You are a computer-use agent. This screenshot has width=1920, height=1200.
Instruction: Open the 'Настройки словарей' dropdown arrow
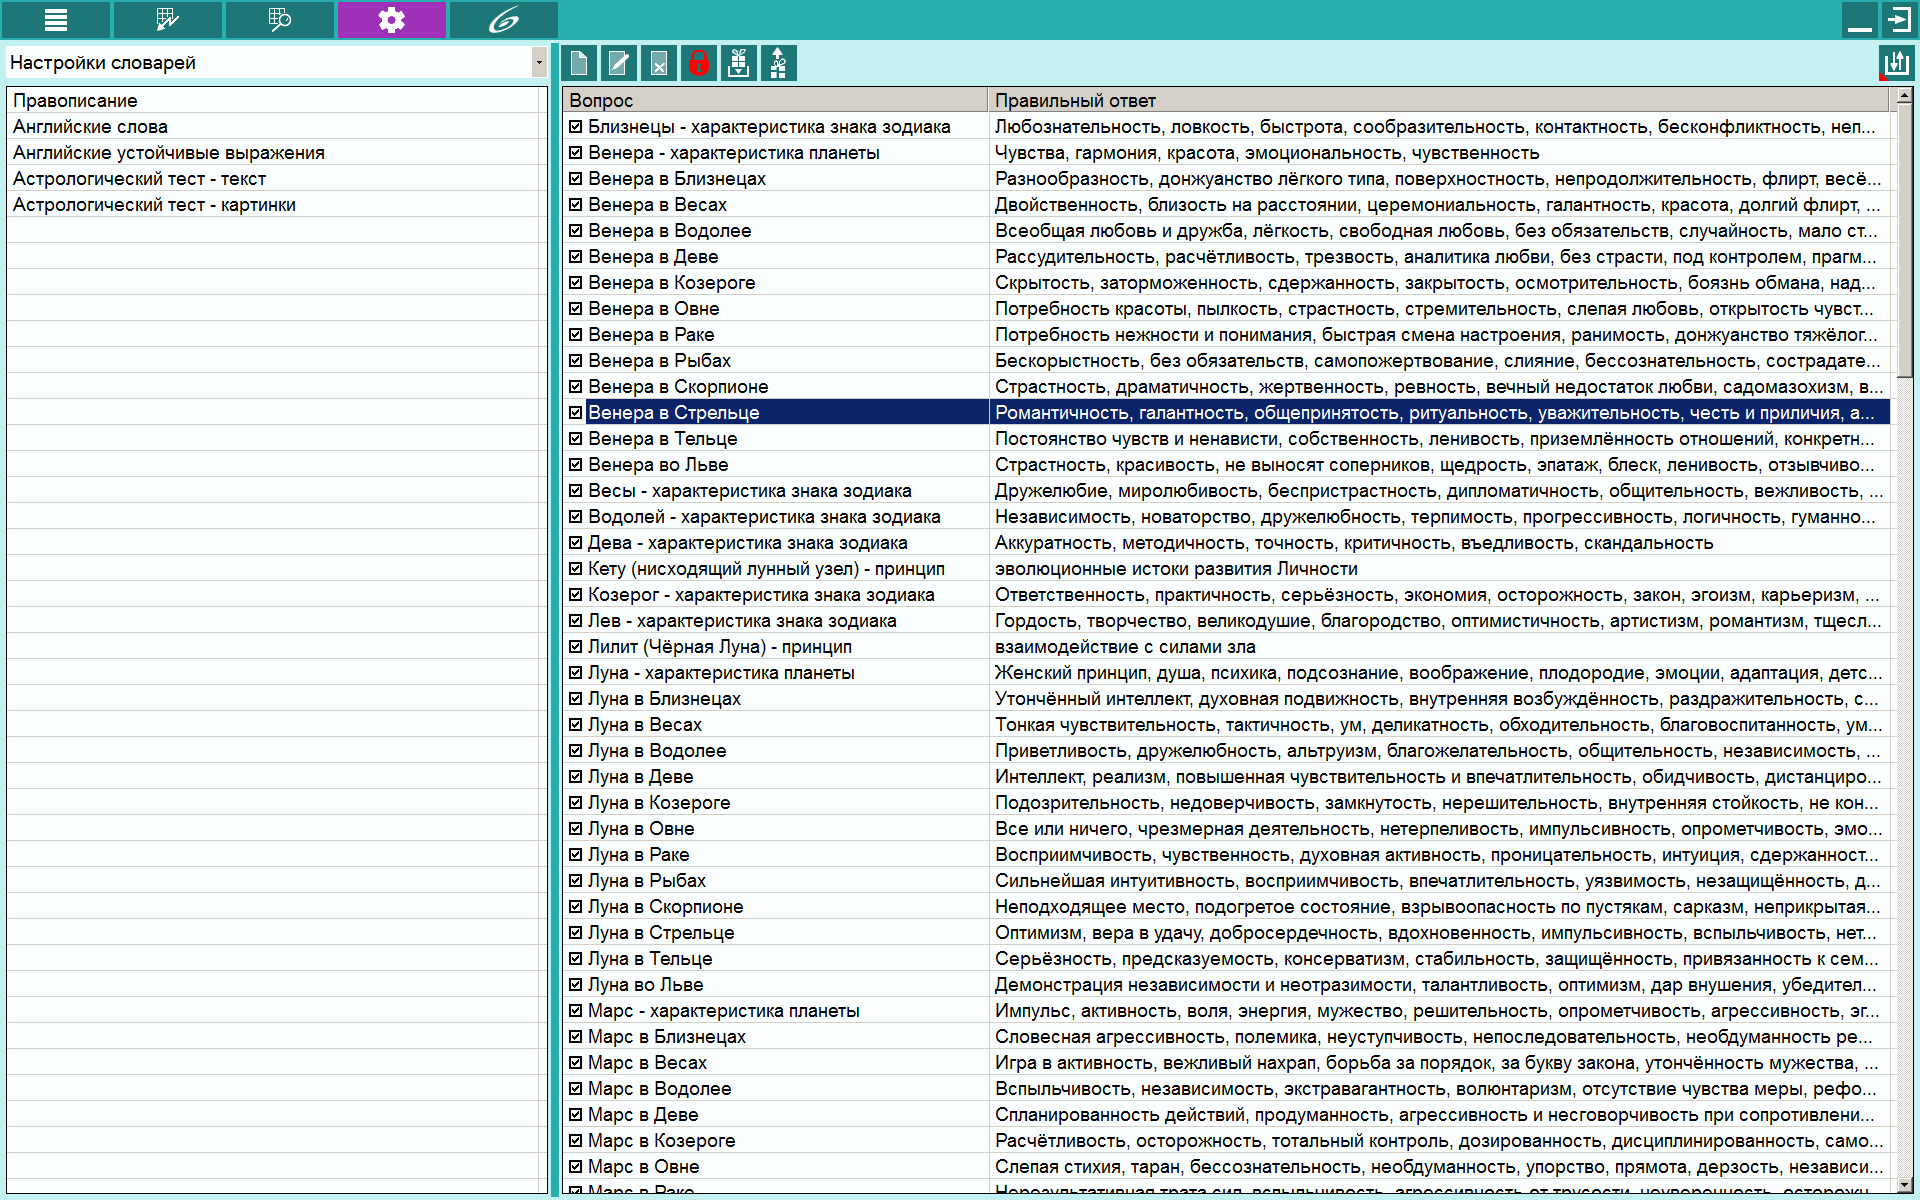point(539,62)
